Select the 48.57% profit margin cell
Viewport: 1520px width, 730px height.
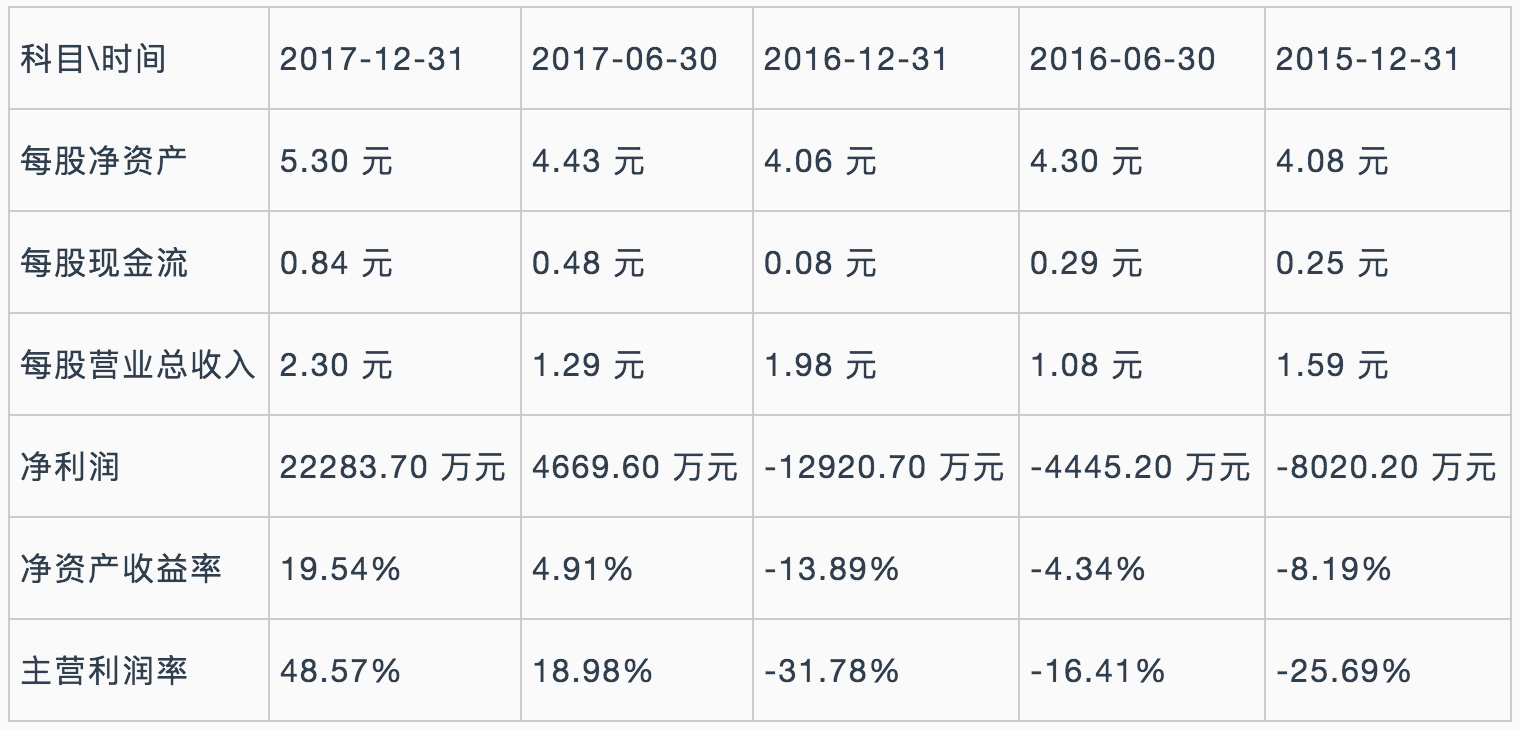tap(340, 670)
